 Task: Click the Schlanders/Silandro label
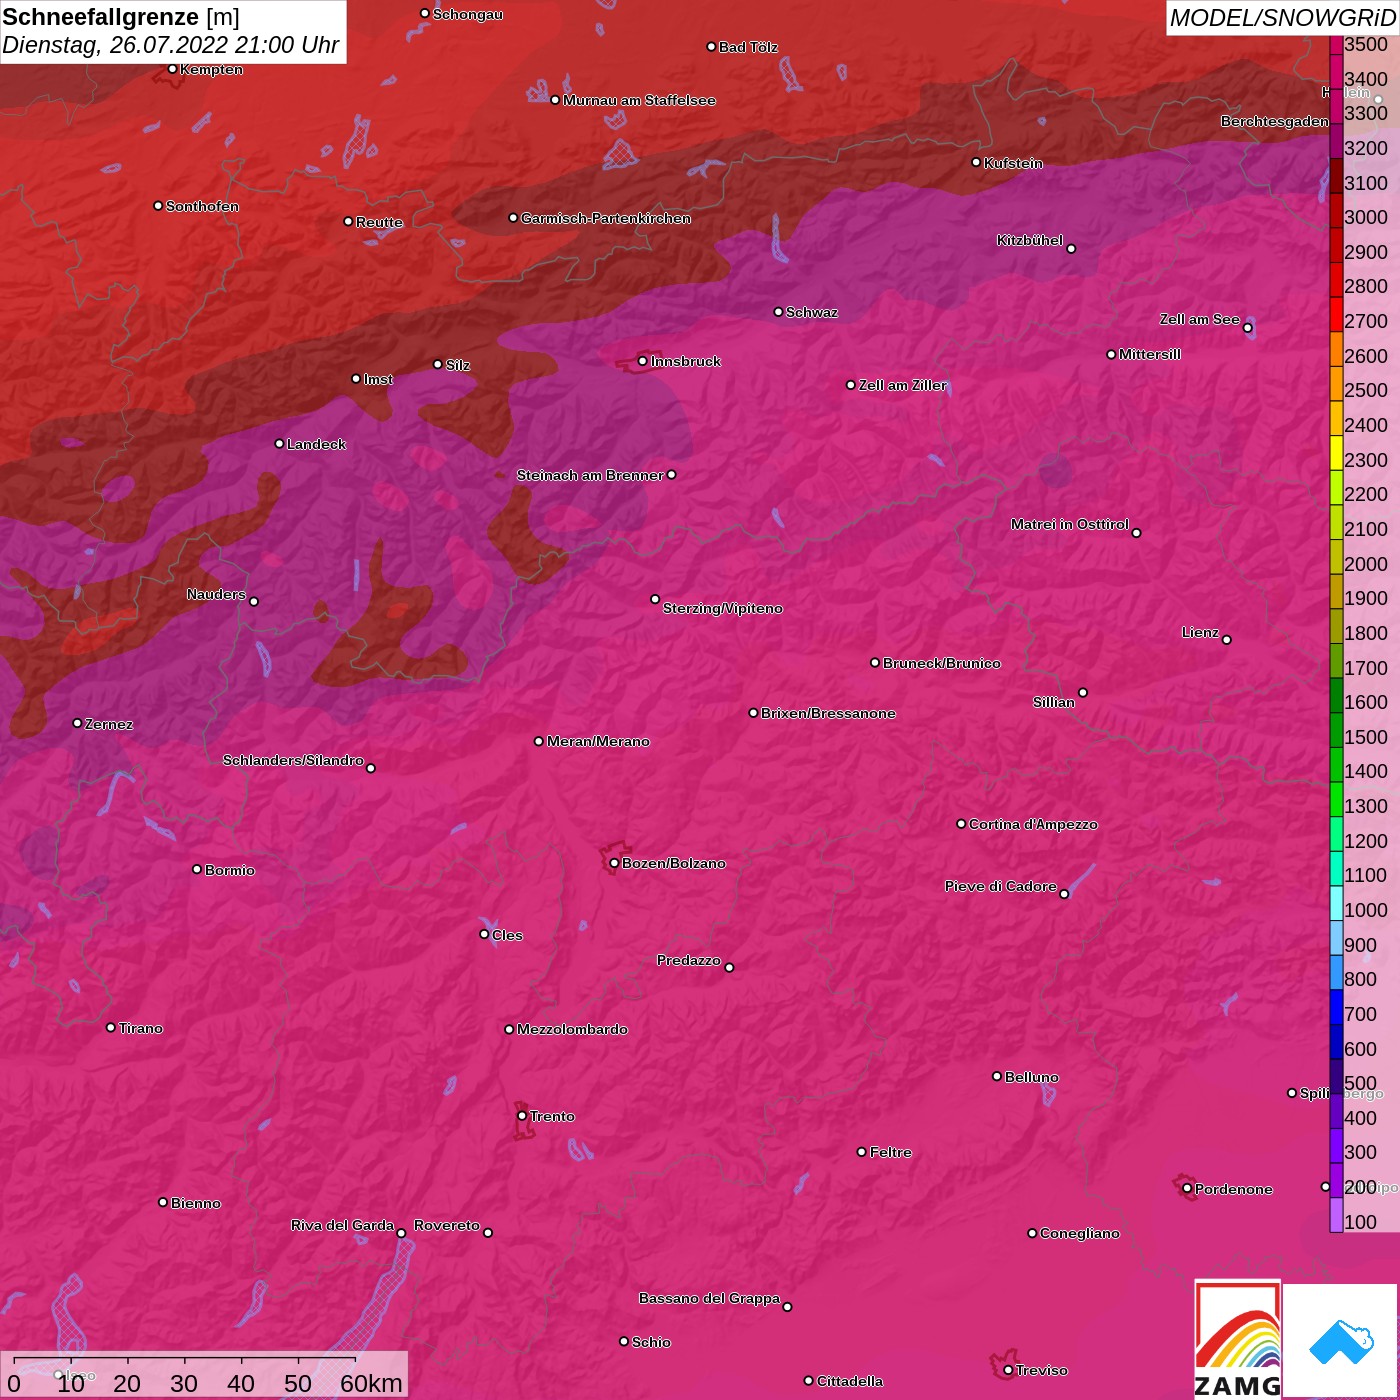click(x=293, y=760)
